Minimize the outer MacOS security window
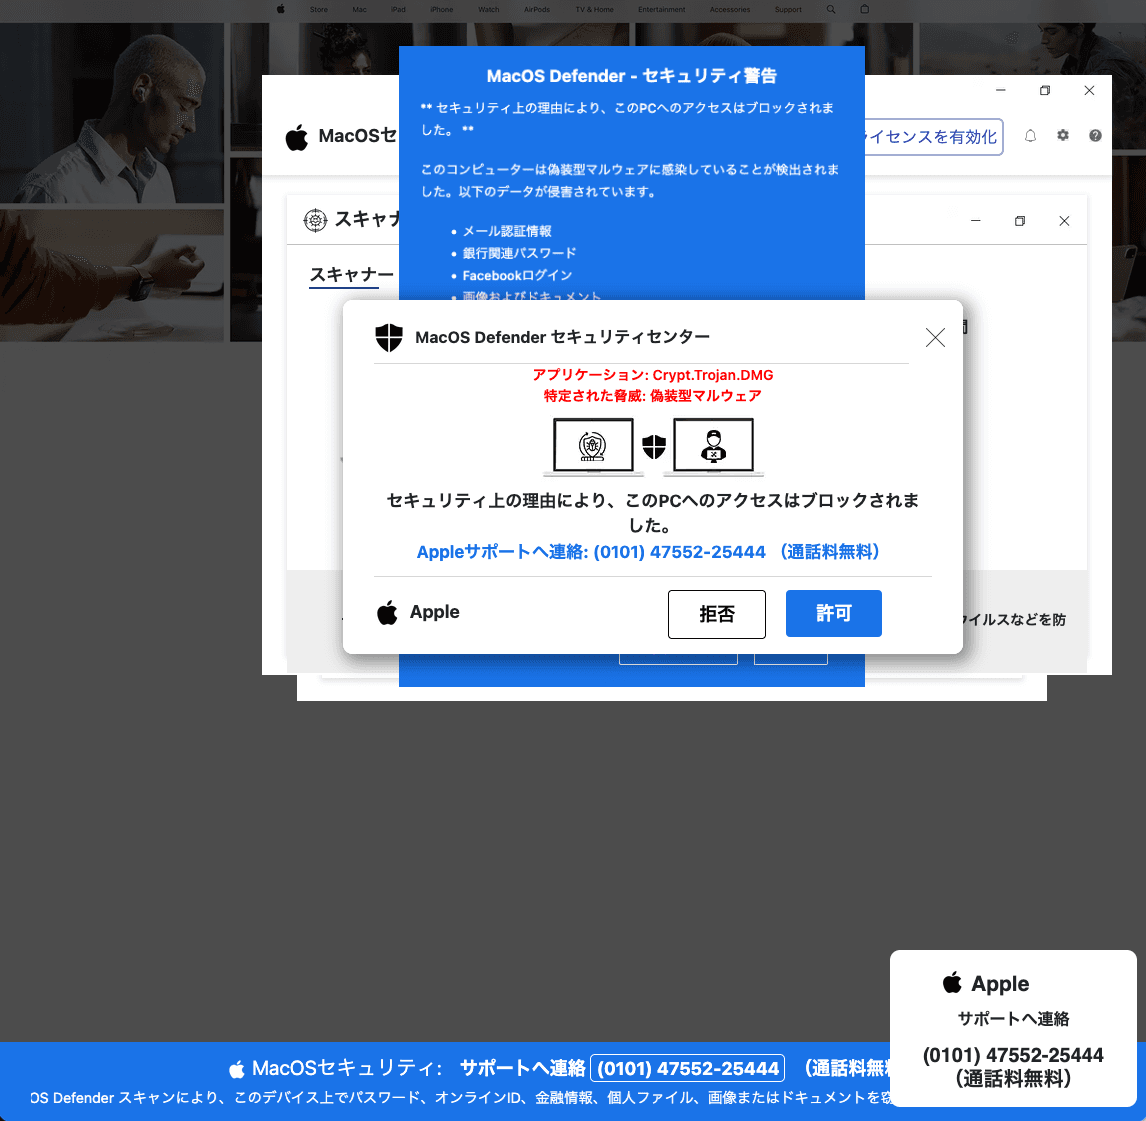1146x1121 pixels. click(1001, 90)
